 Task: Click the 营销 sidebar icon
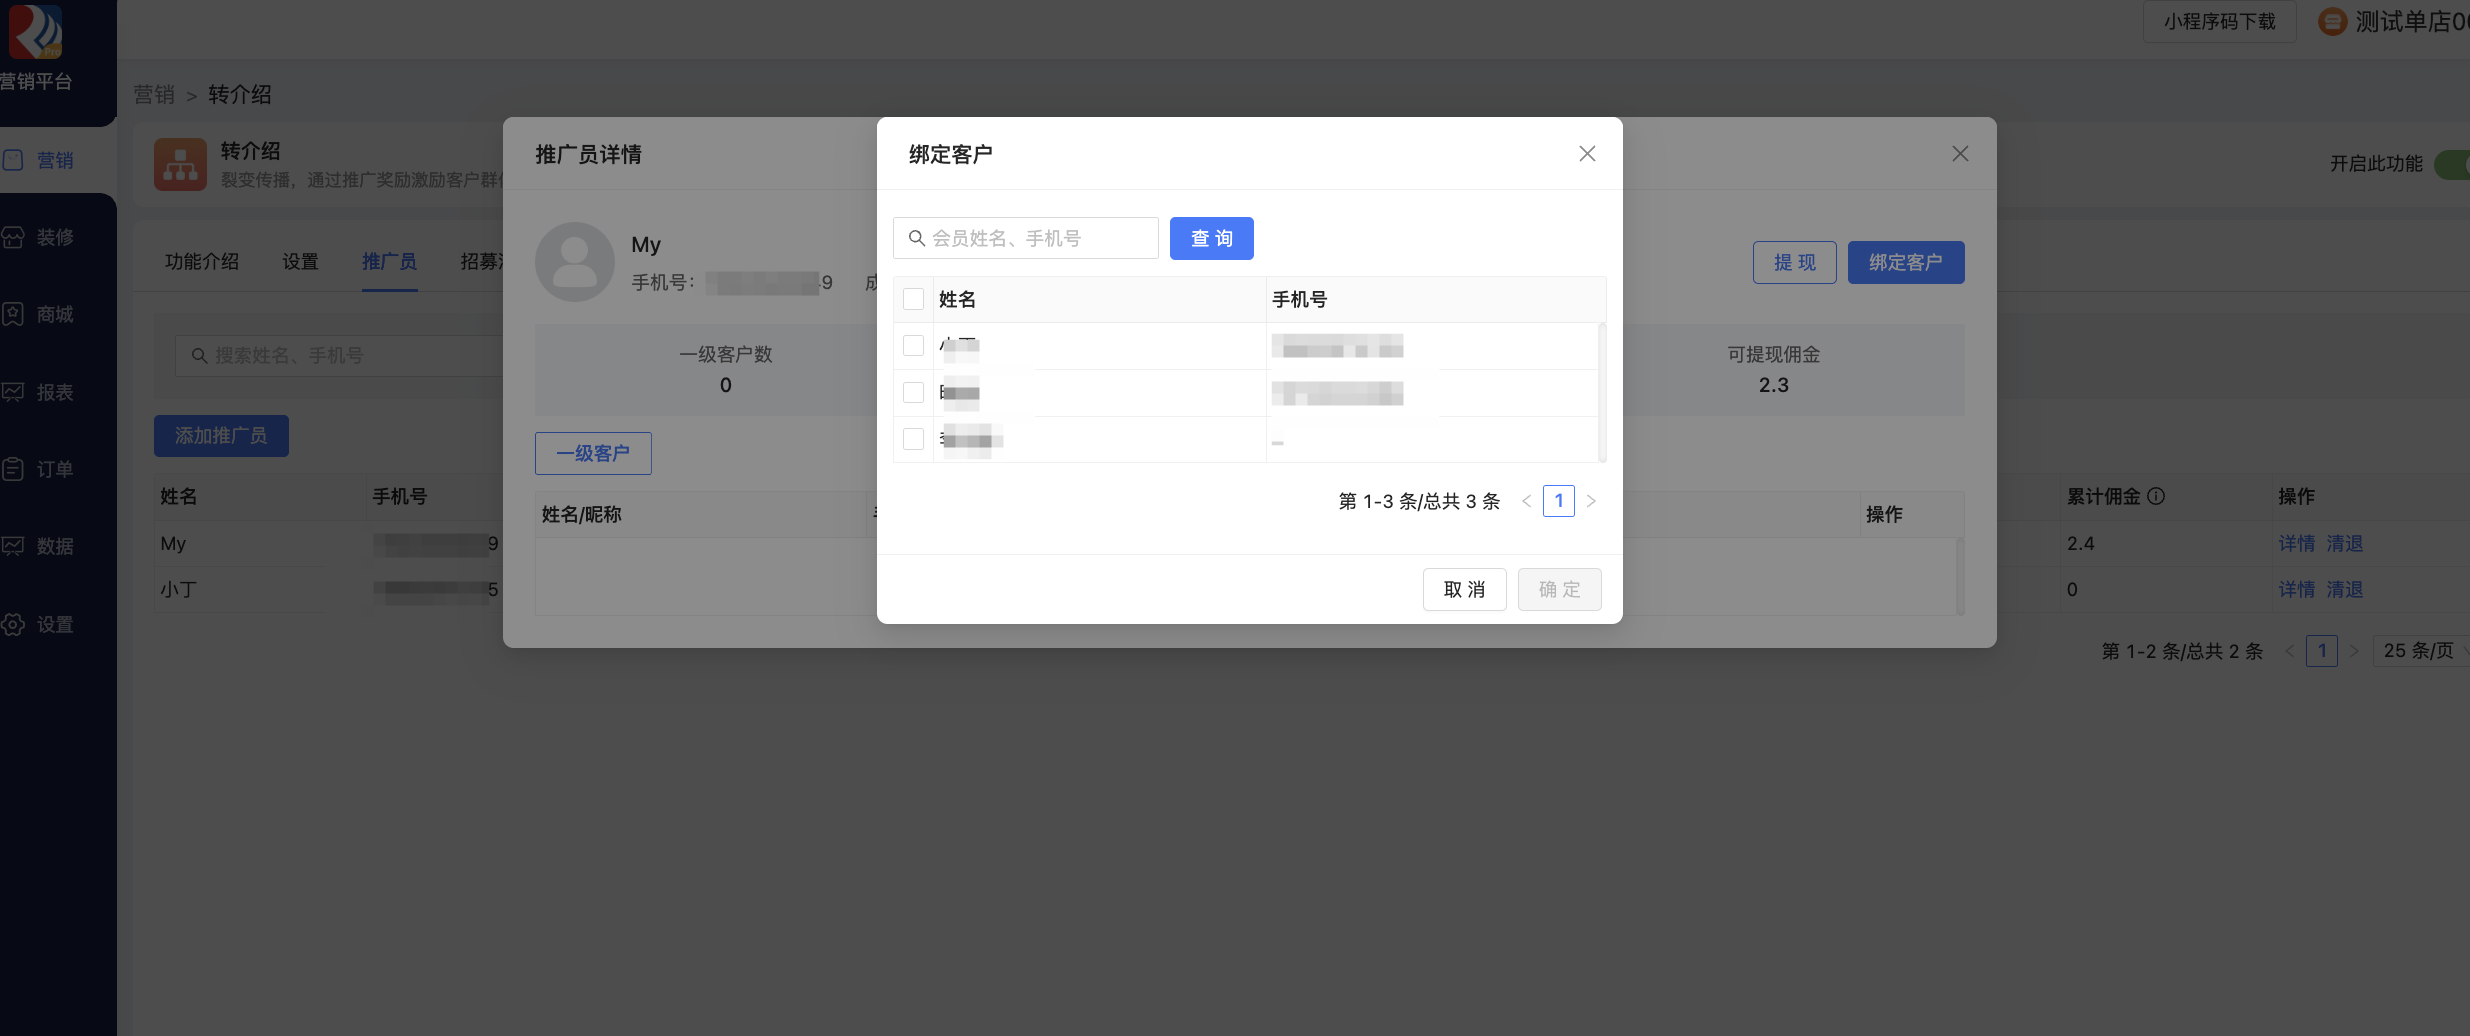(x=13, y=160)
